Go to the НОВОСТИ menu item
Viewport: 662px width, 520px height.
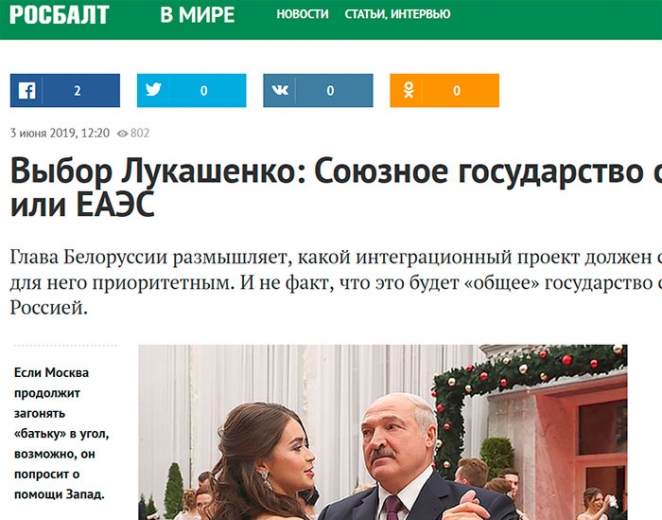(302, 14)
